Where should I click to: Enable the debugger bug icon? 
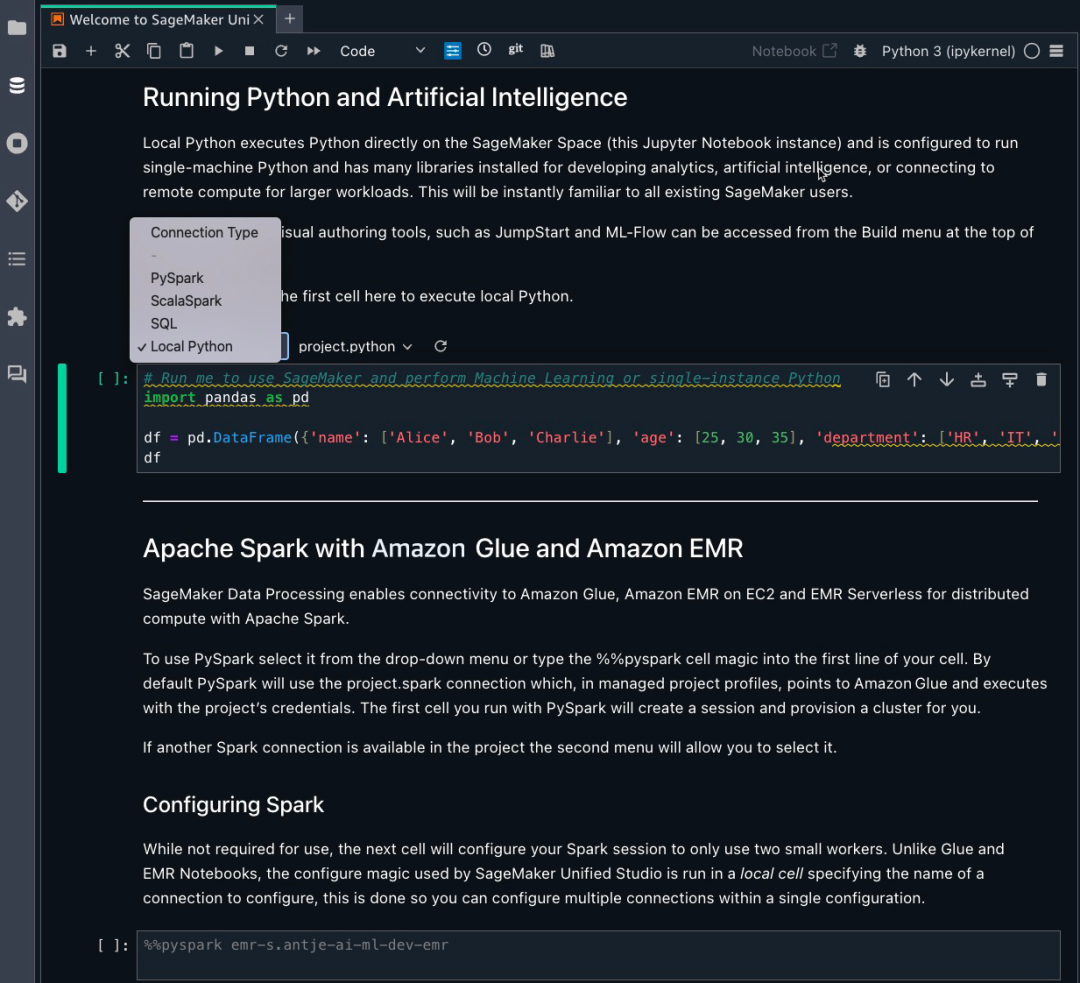[860, 51]
